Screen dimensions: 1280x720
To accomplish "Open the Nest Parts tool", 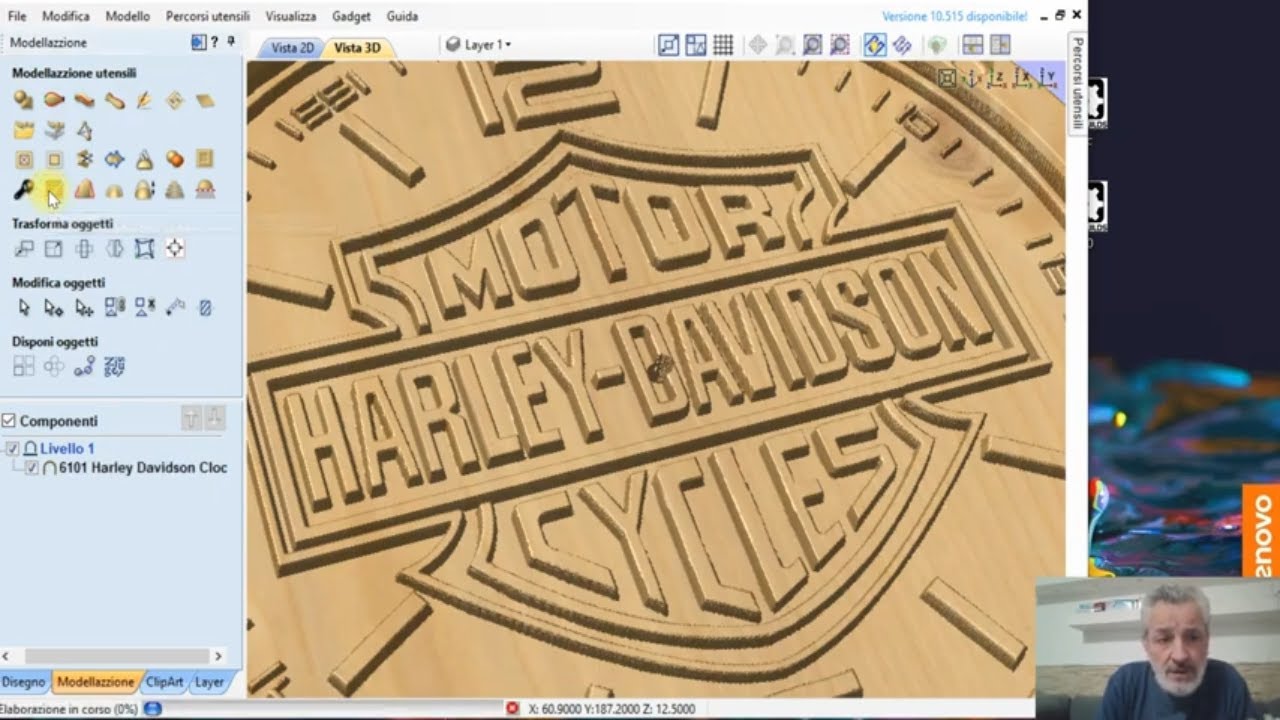I will (x=114, y=367).
